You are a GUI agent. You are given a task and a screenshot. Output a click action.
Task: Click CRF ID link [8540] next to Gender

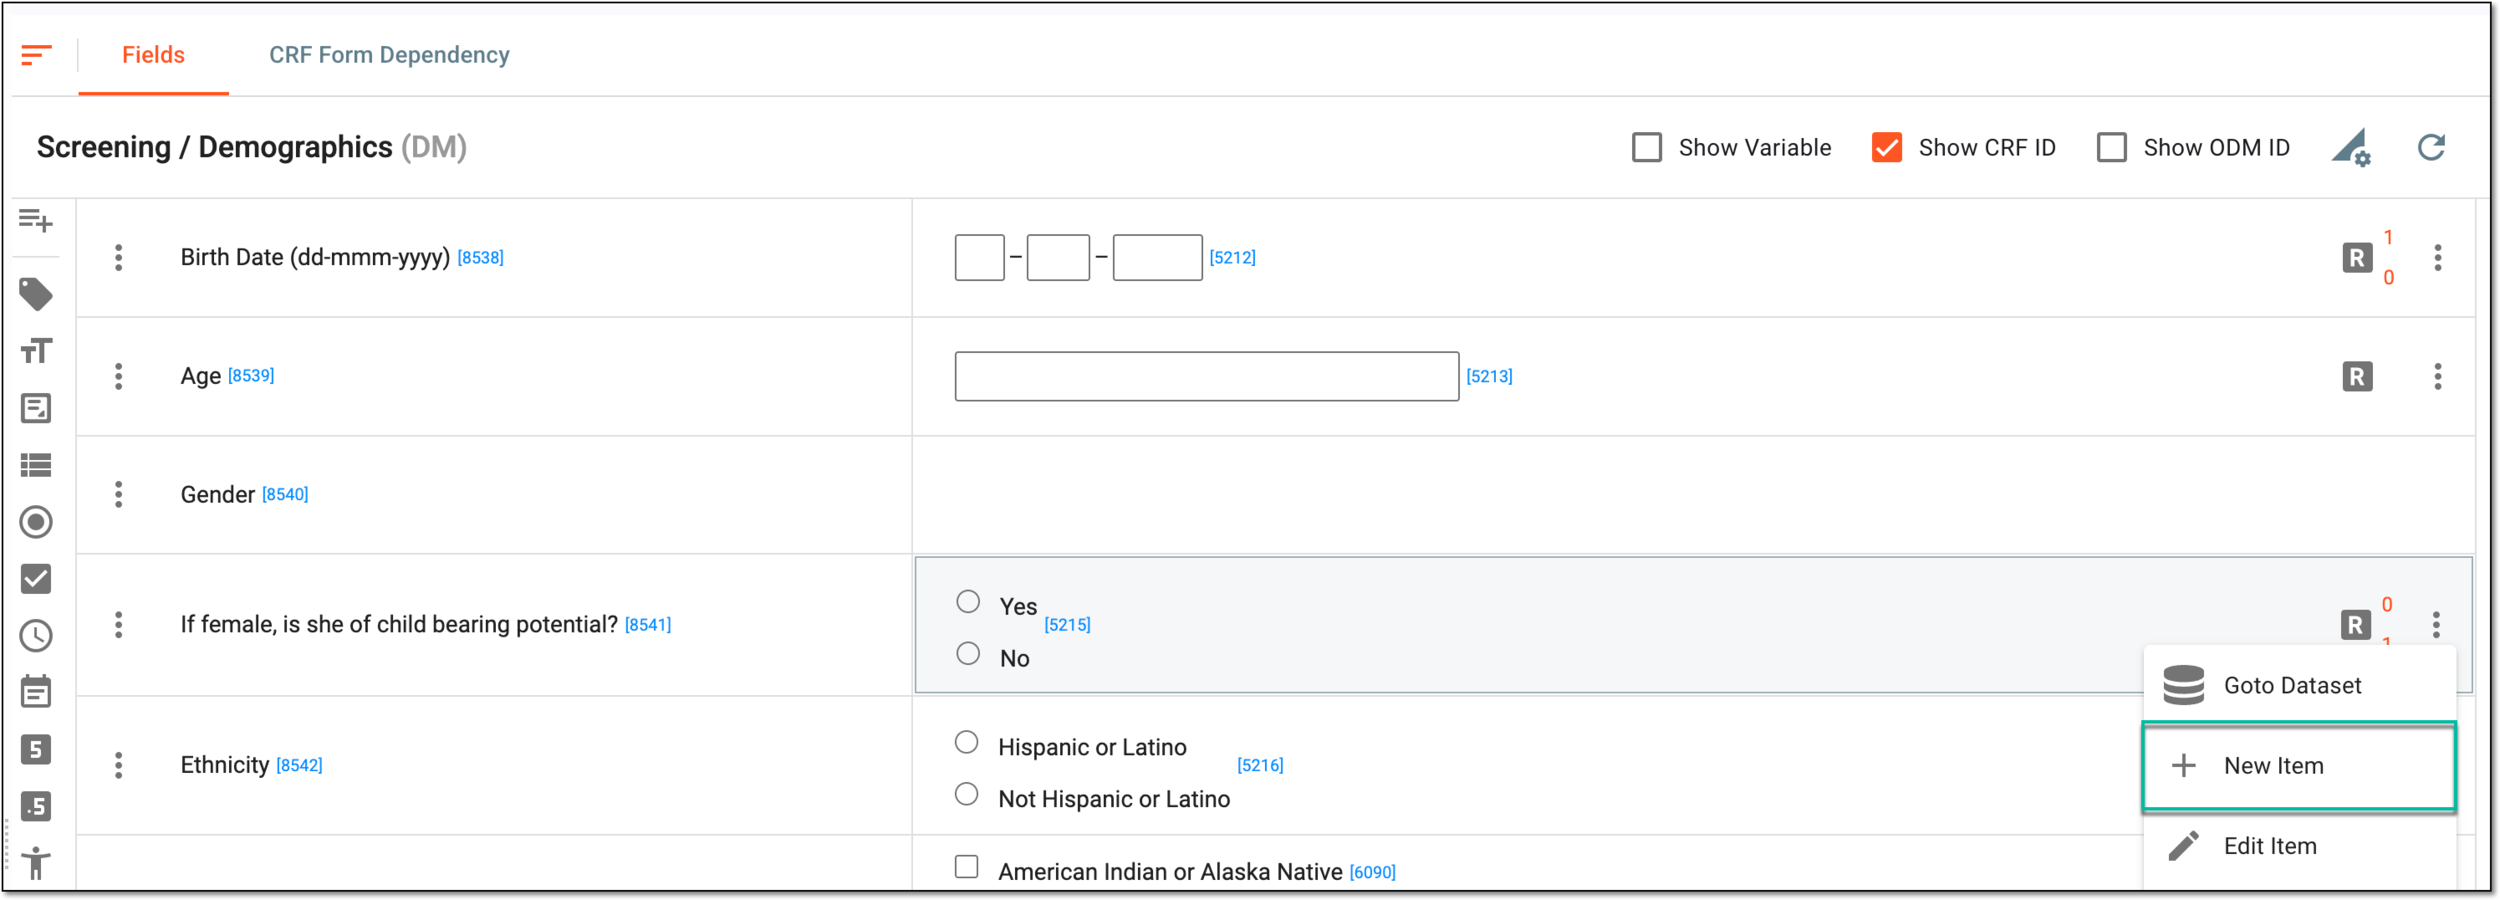[285, 495]
